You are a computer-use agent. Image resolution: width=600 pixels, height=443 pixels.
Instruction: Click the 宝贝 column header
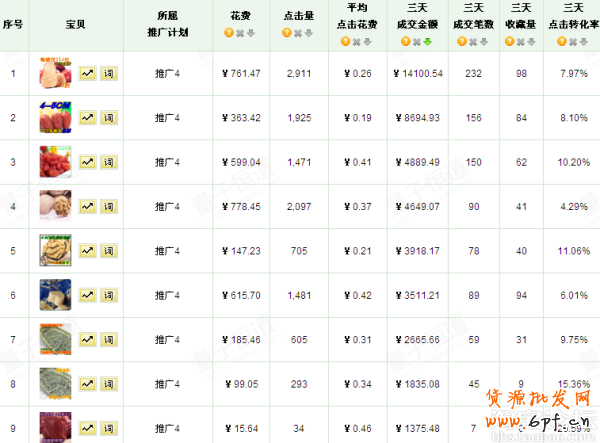[x=75, y=22]
